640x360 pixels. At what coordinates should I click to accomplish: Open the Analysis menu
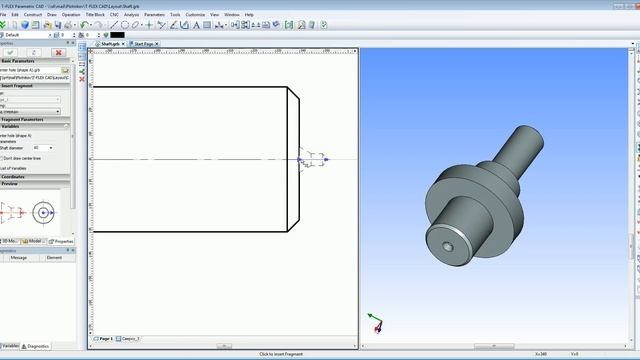click(131, 15)
